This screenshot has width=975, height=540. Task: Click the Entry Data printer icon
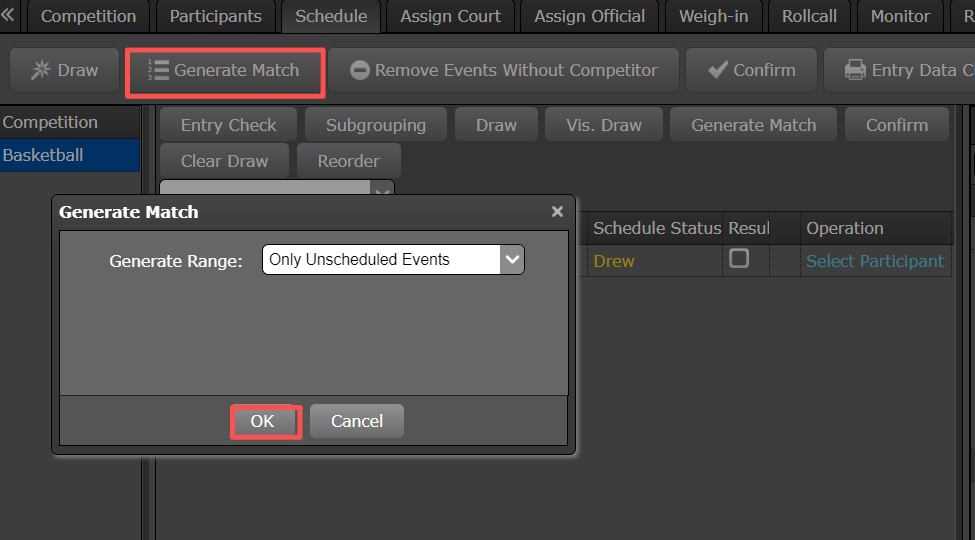pos(855,70)
